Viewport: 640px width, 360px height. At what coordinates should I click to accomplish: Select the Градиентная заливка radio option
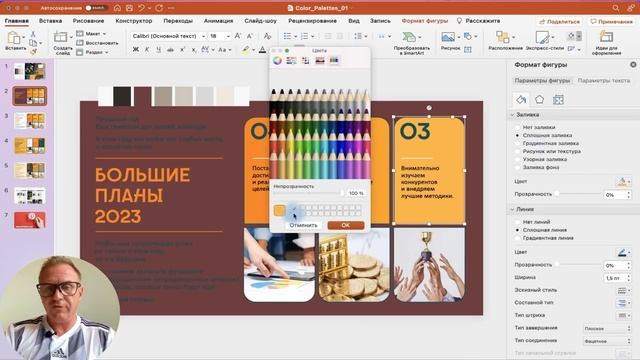coord(518,143)
